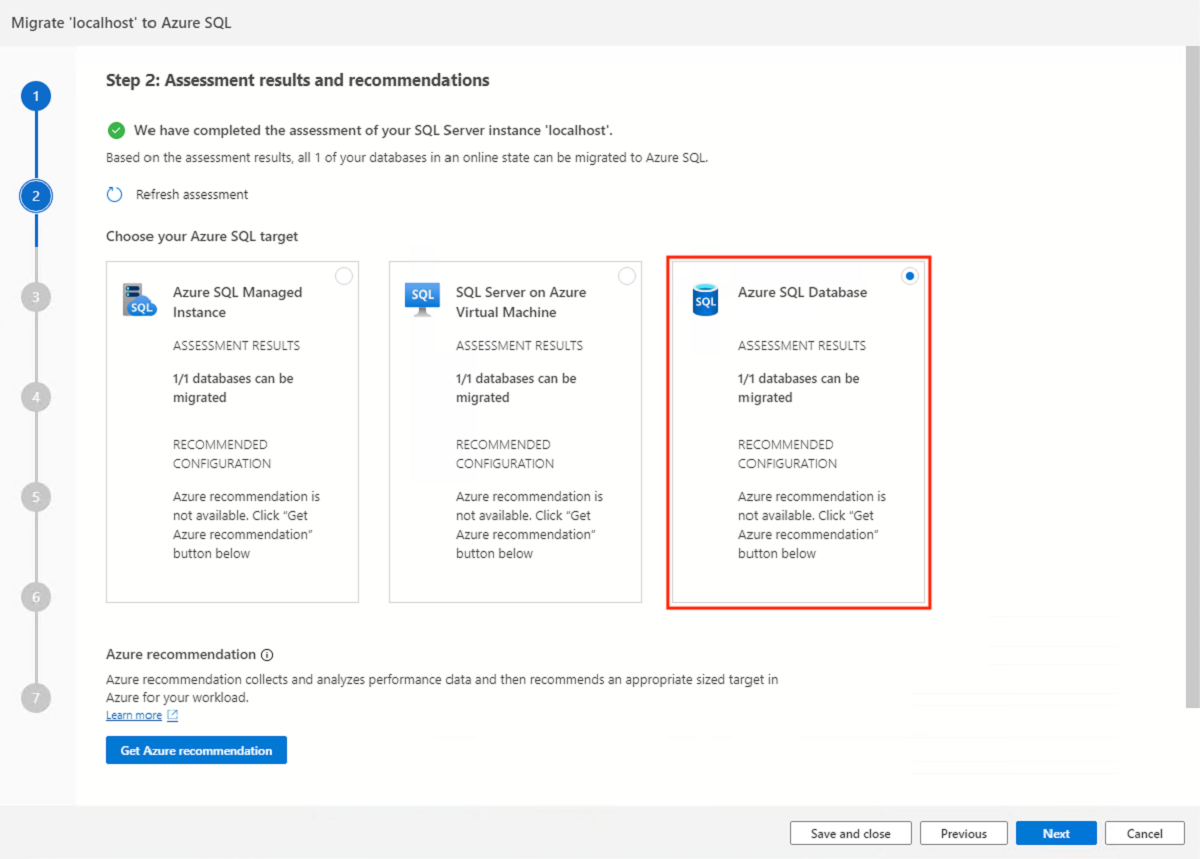Select Azure SQL Managed Instance radio button
The width and height of the screenshot is (1200, 859).
pos(344,277)
